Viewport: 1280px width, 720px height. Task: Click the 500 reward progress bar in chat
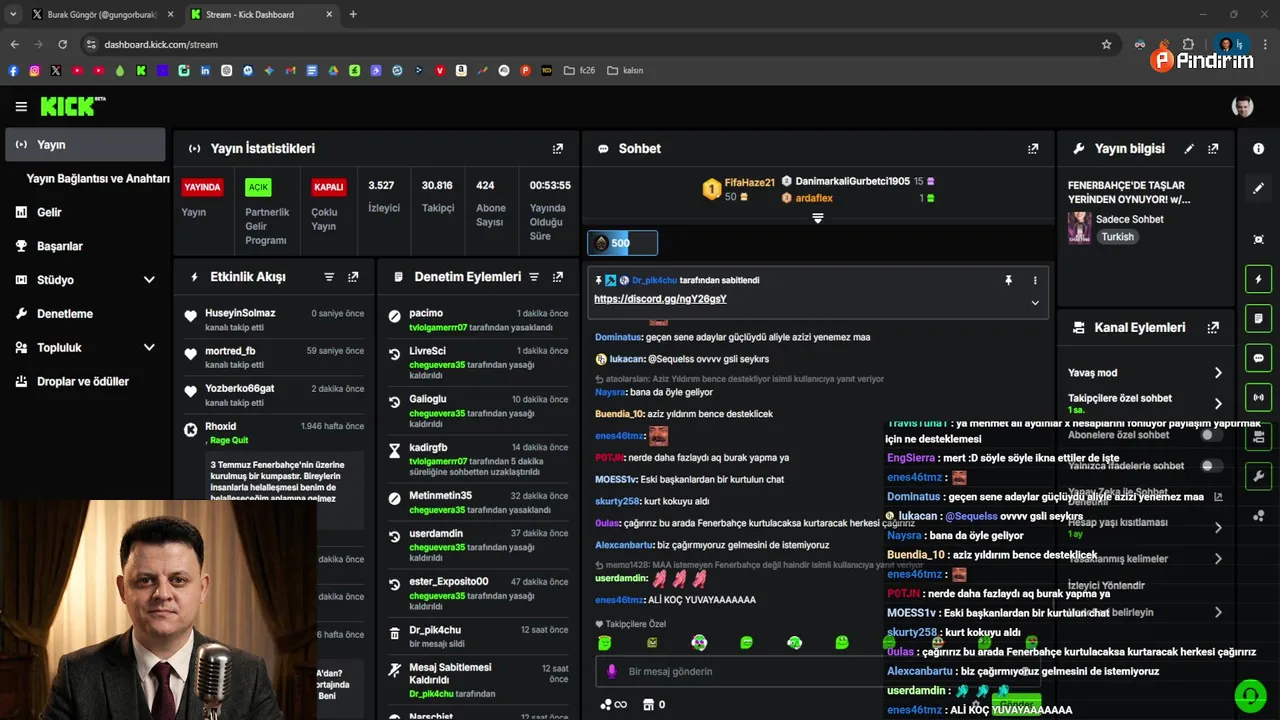(622, 243)
